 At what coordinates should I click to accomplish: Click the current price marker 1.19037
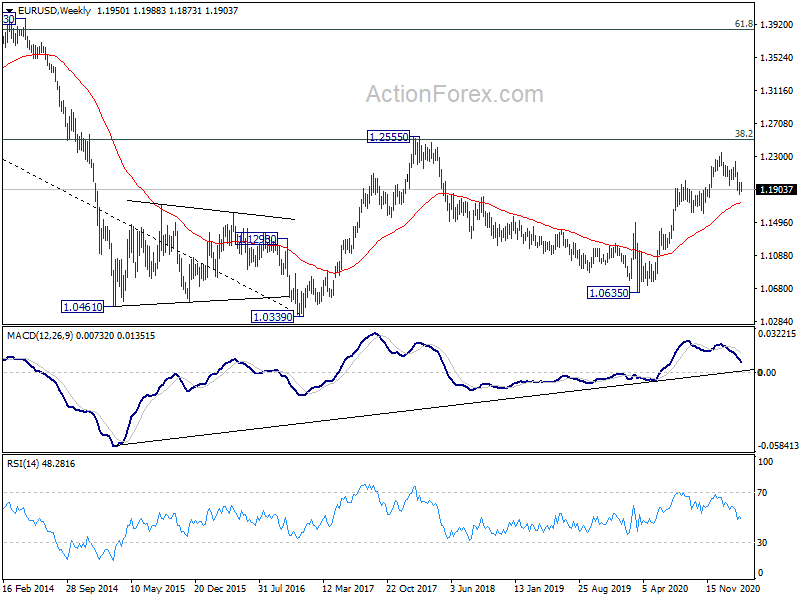pos(777,190)
